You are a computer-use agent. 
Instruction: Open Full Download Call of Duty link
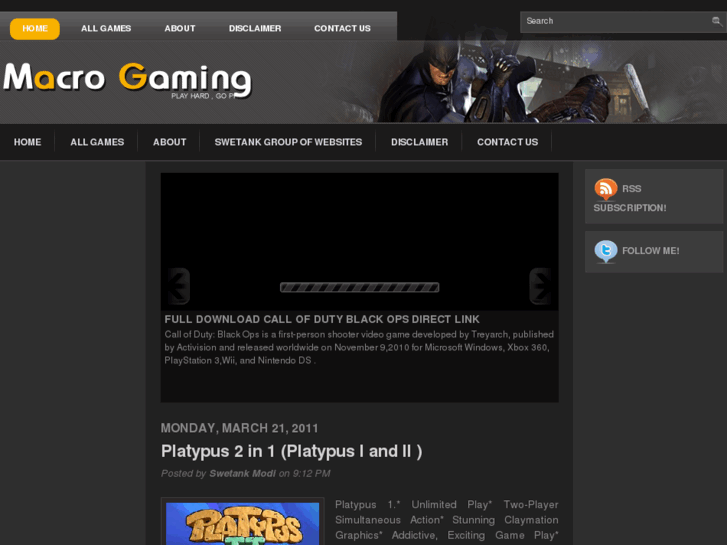point(322,319)
